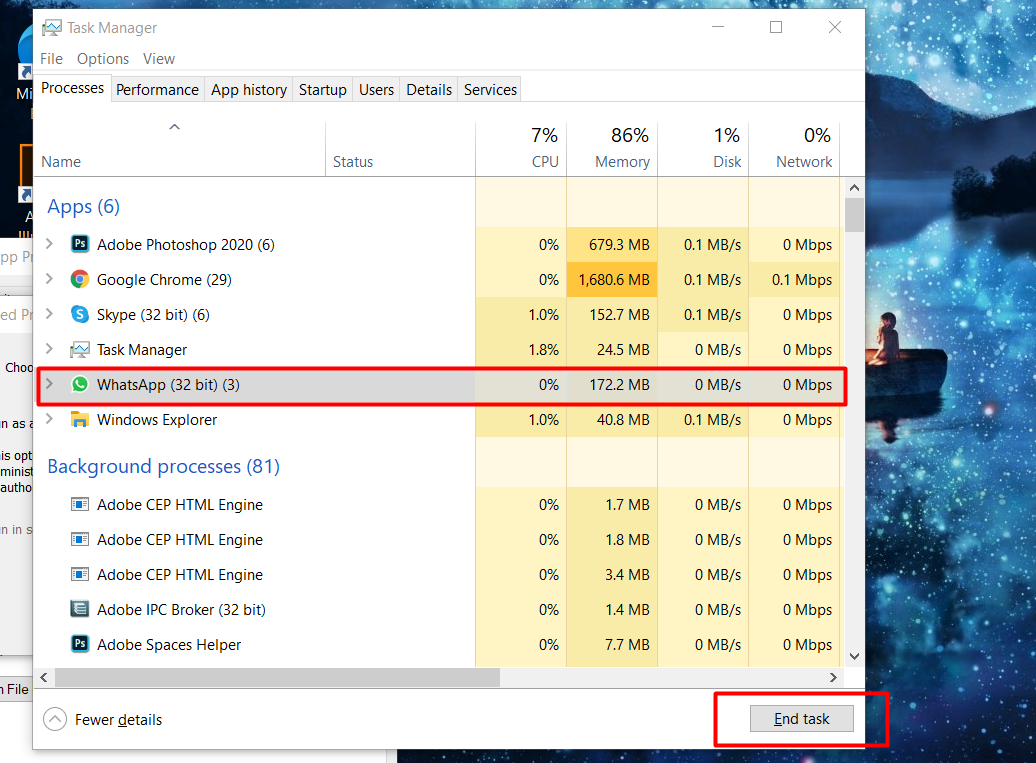Open the View menu
The width and height of the screenshot is (1036, 763).
click(159, 59)
